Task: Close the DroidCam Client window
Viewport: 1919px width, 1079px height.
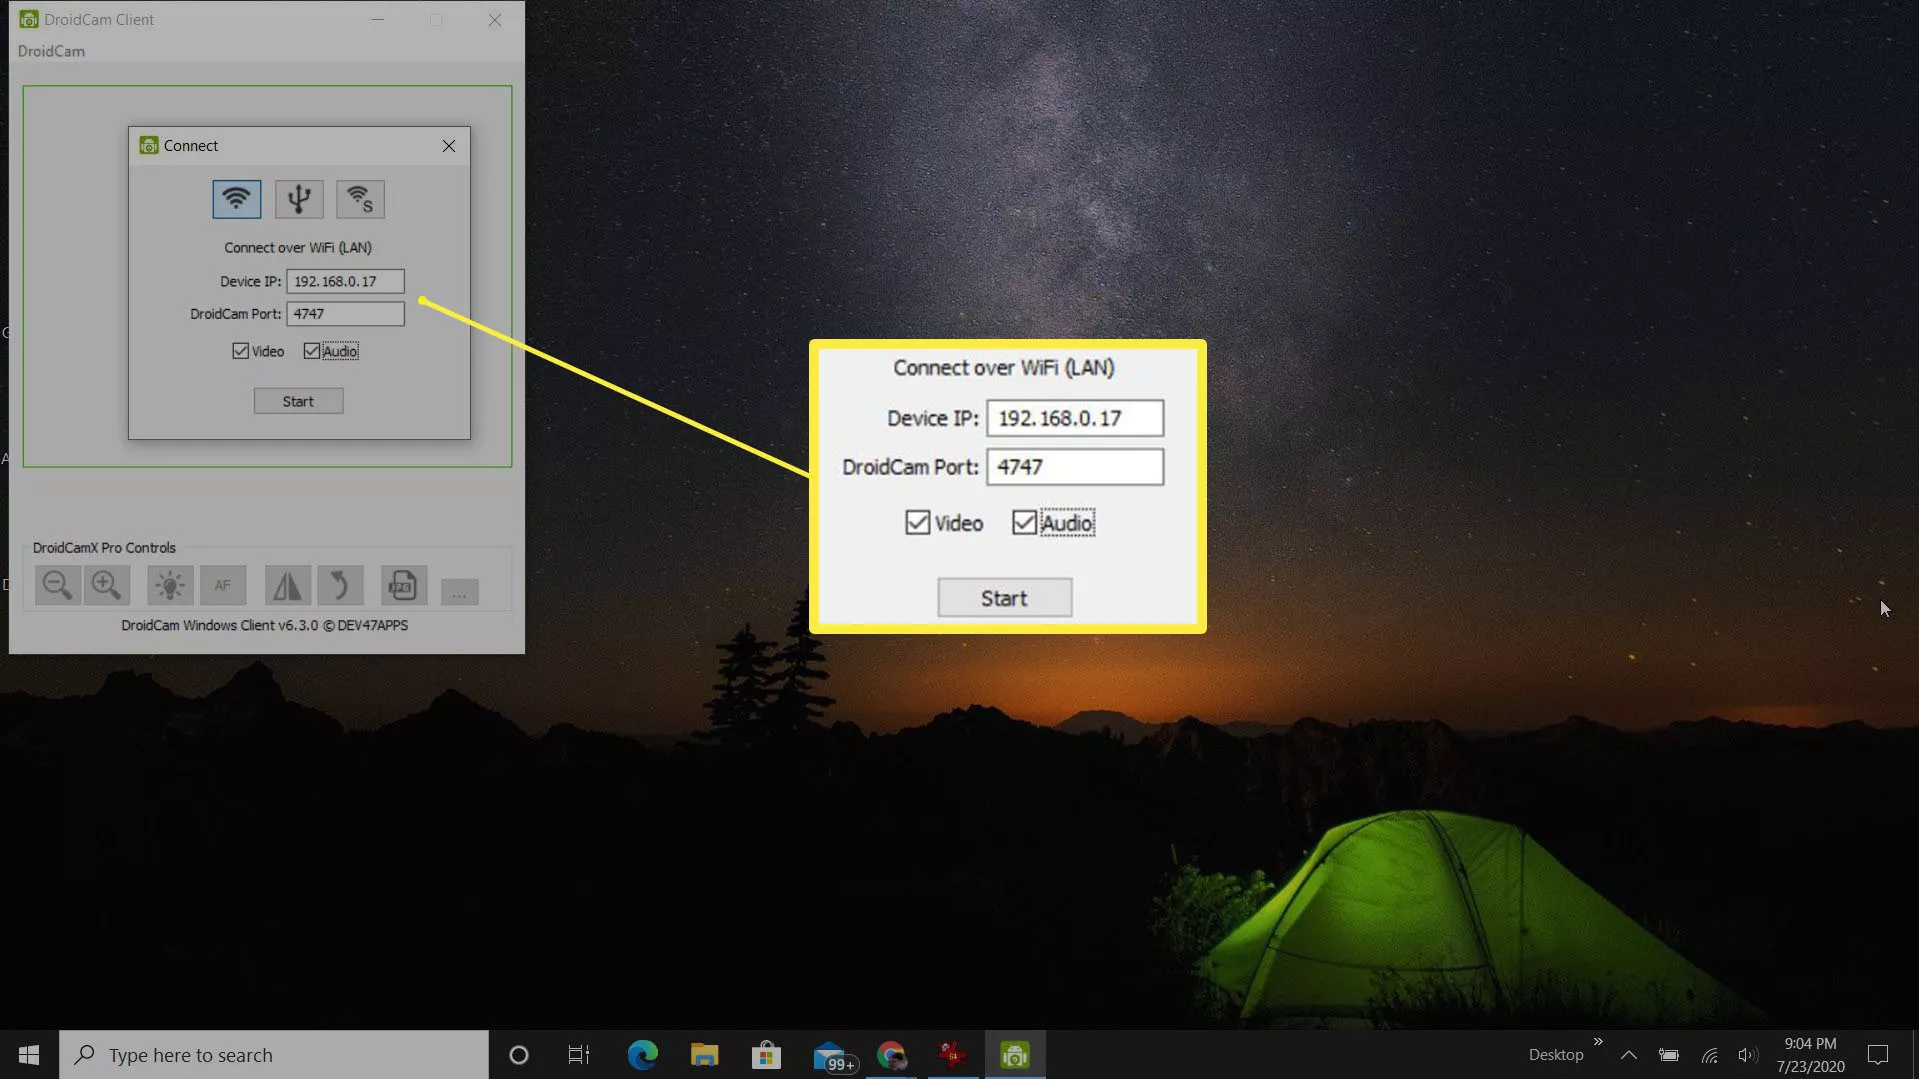Action: [495, 20]
